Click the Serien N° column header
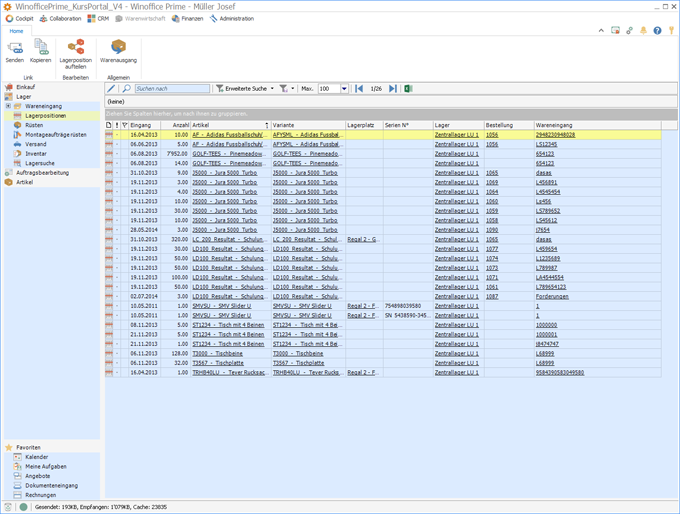Viewport: 680px width, 514px height. pos(408,125)
